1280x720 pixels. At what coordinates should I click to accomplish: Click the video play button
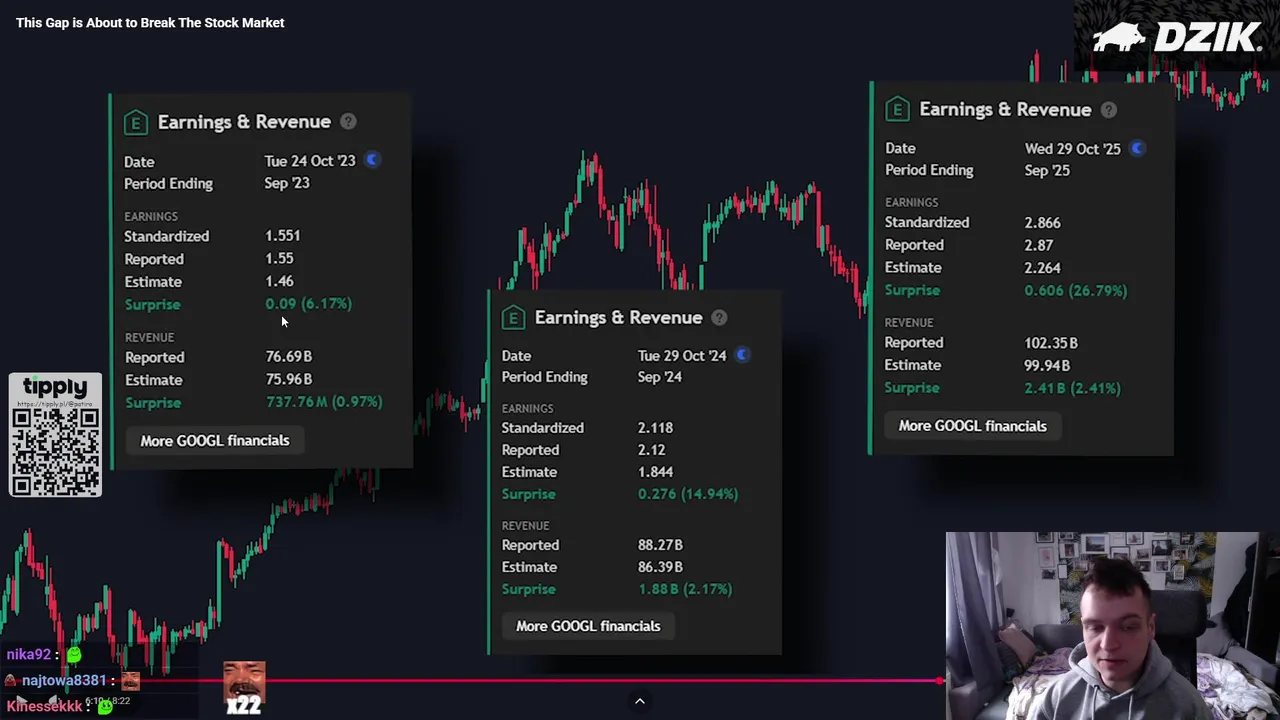click(x=22, y=700)
